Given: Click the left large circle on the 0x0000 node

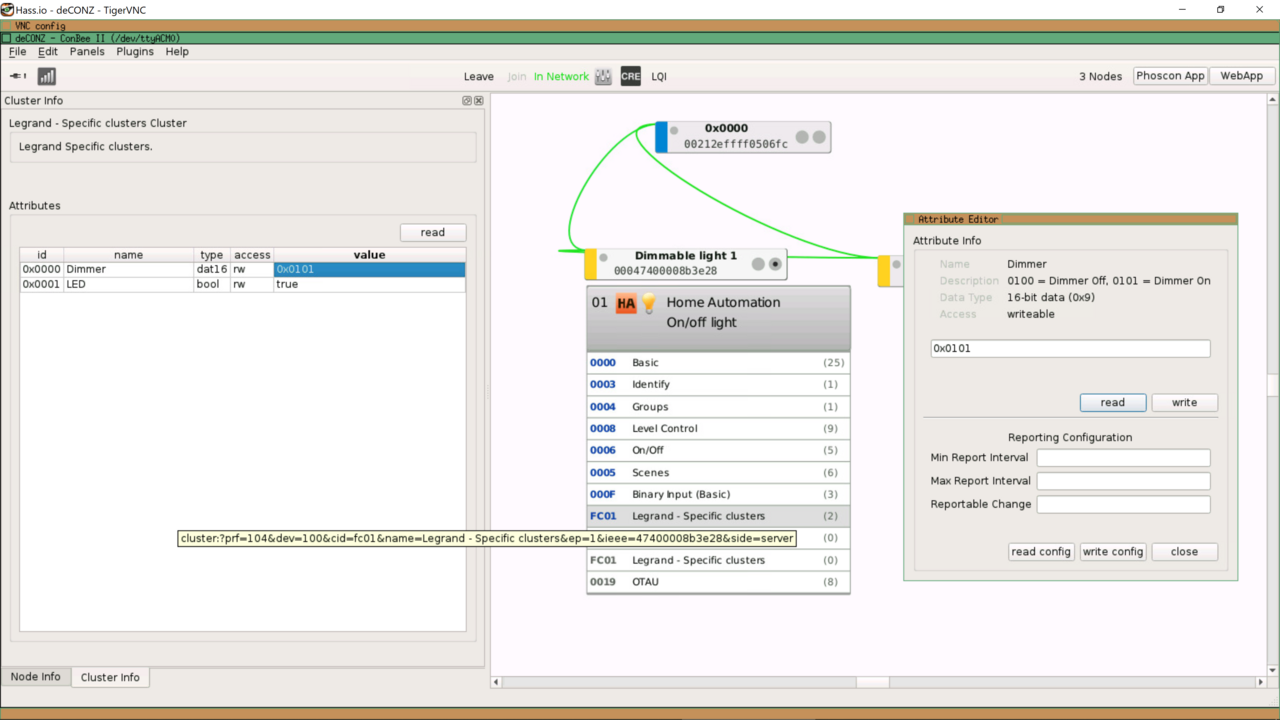Looking at the screenshot, I should pyautogui.click(x=802, y=137).
